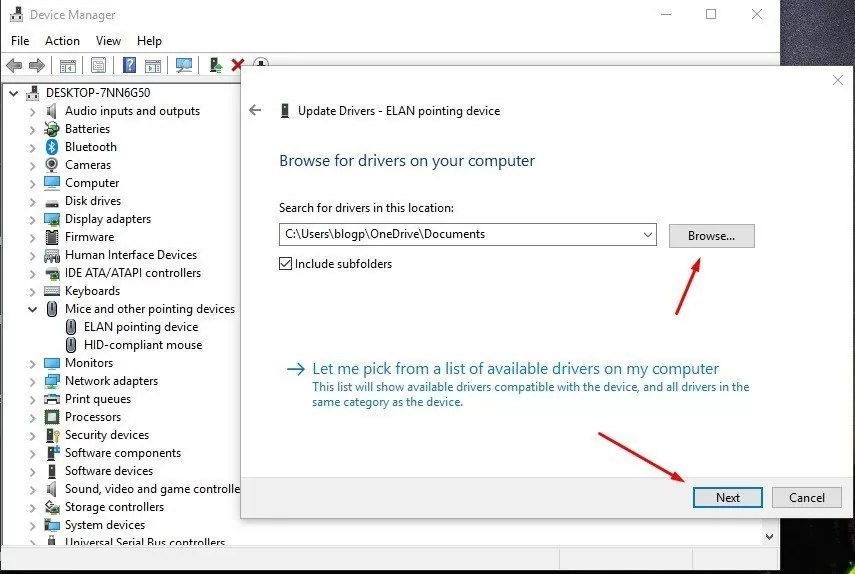Click the Back arrow toolbar icon
855x574 pixels.
(14, 66)
